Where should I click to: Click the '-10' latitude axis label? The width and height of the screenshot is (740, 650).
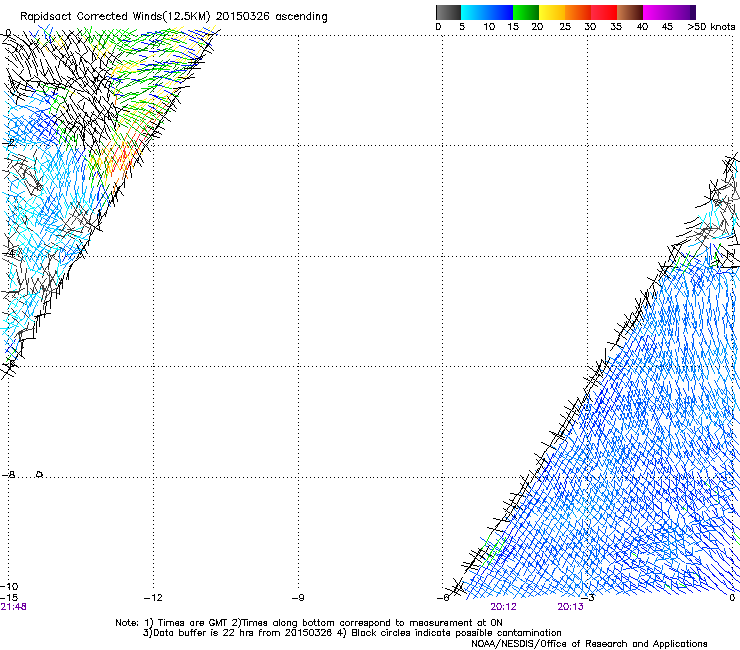(x=9, y=587)
